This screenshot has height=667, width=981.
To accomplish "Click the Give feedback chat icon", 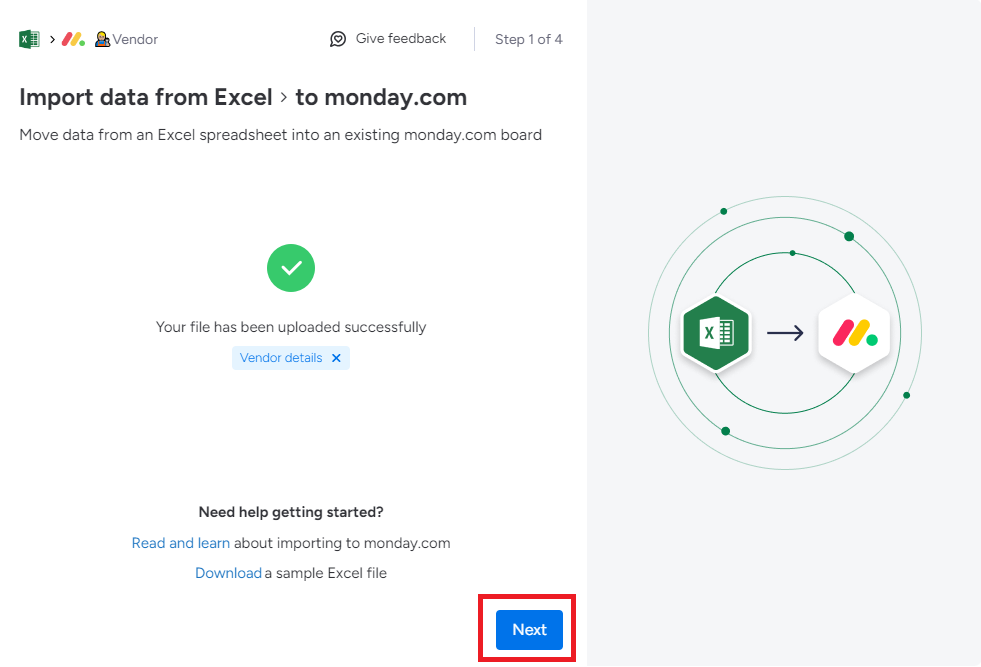I will 338,39.
